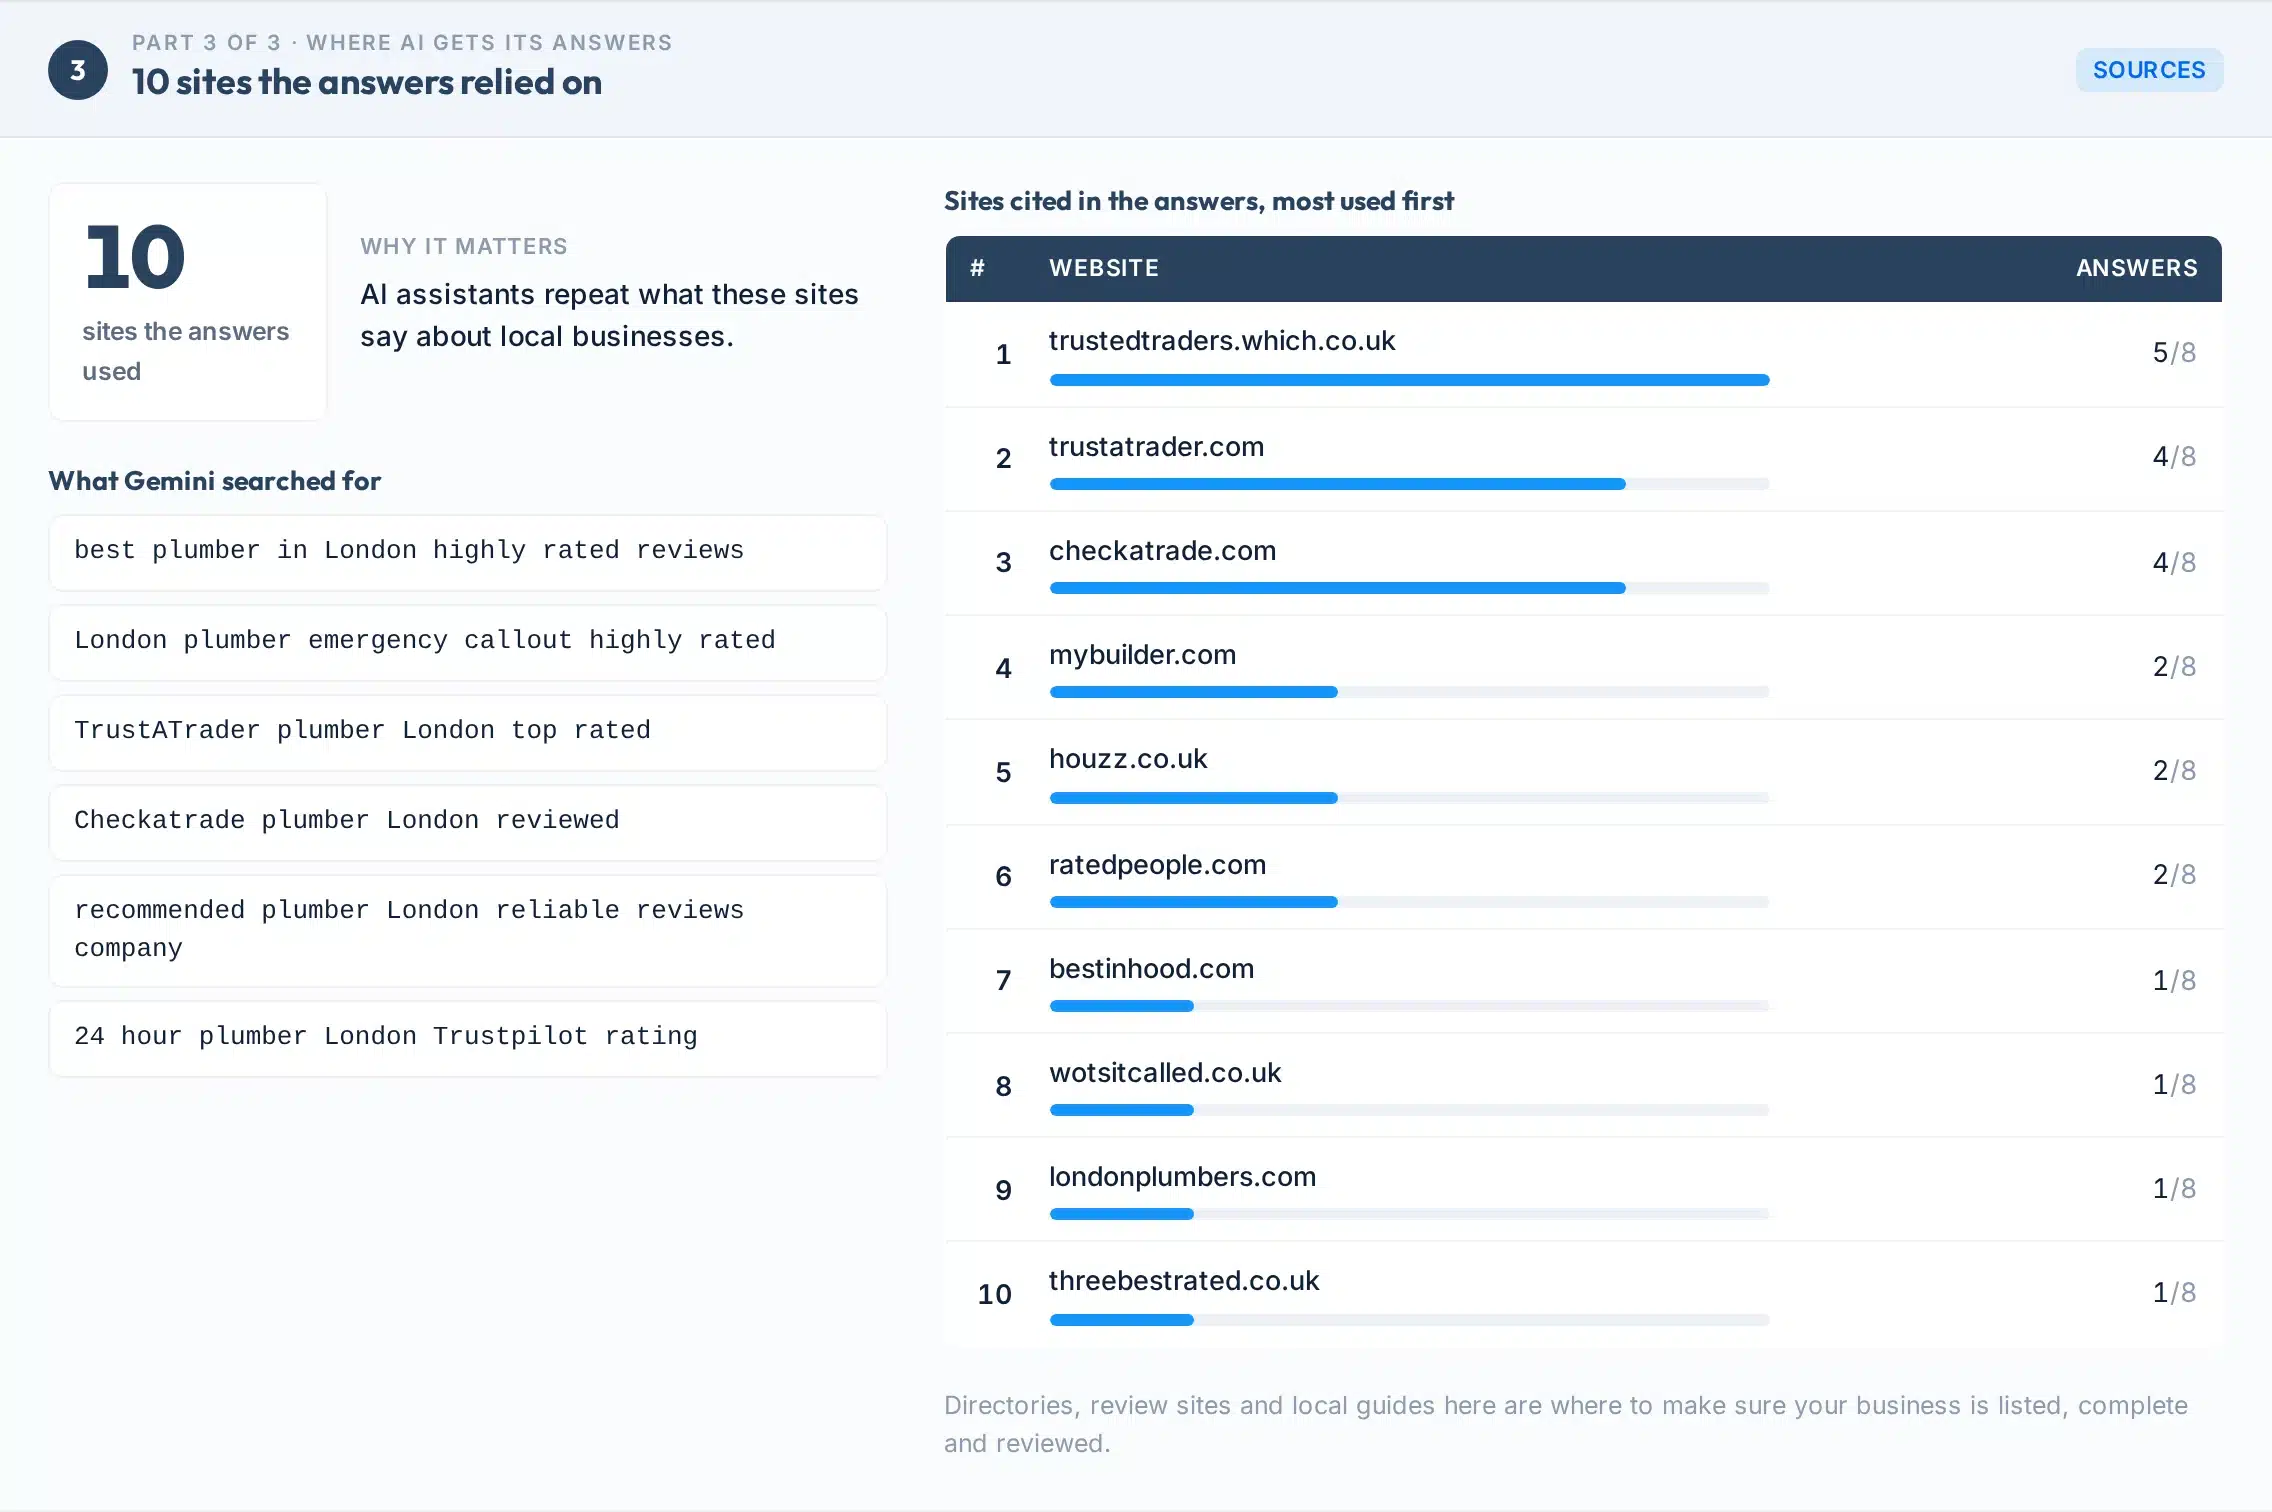This screenshot has width=2272, height=1512.
Task: Click the 4/8 count for trustatrader.com
Action: (2174, 457)
